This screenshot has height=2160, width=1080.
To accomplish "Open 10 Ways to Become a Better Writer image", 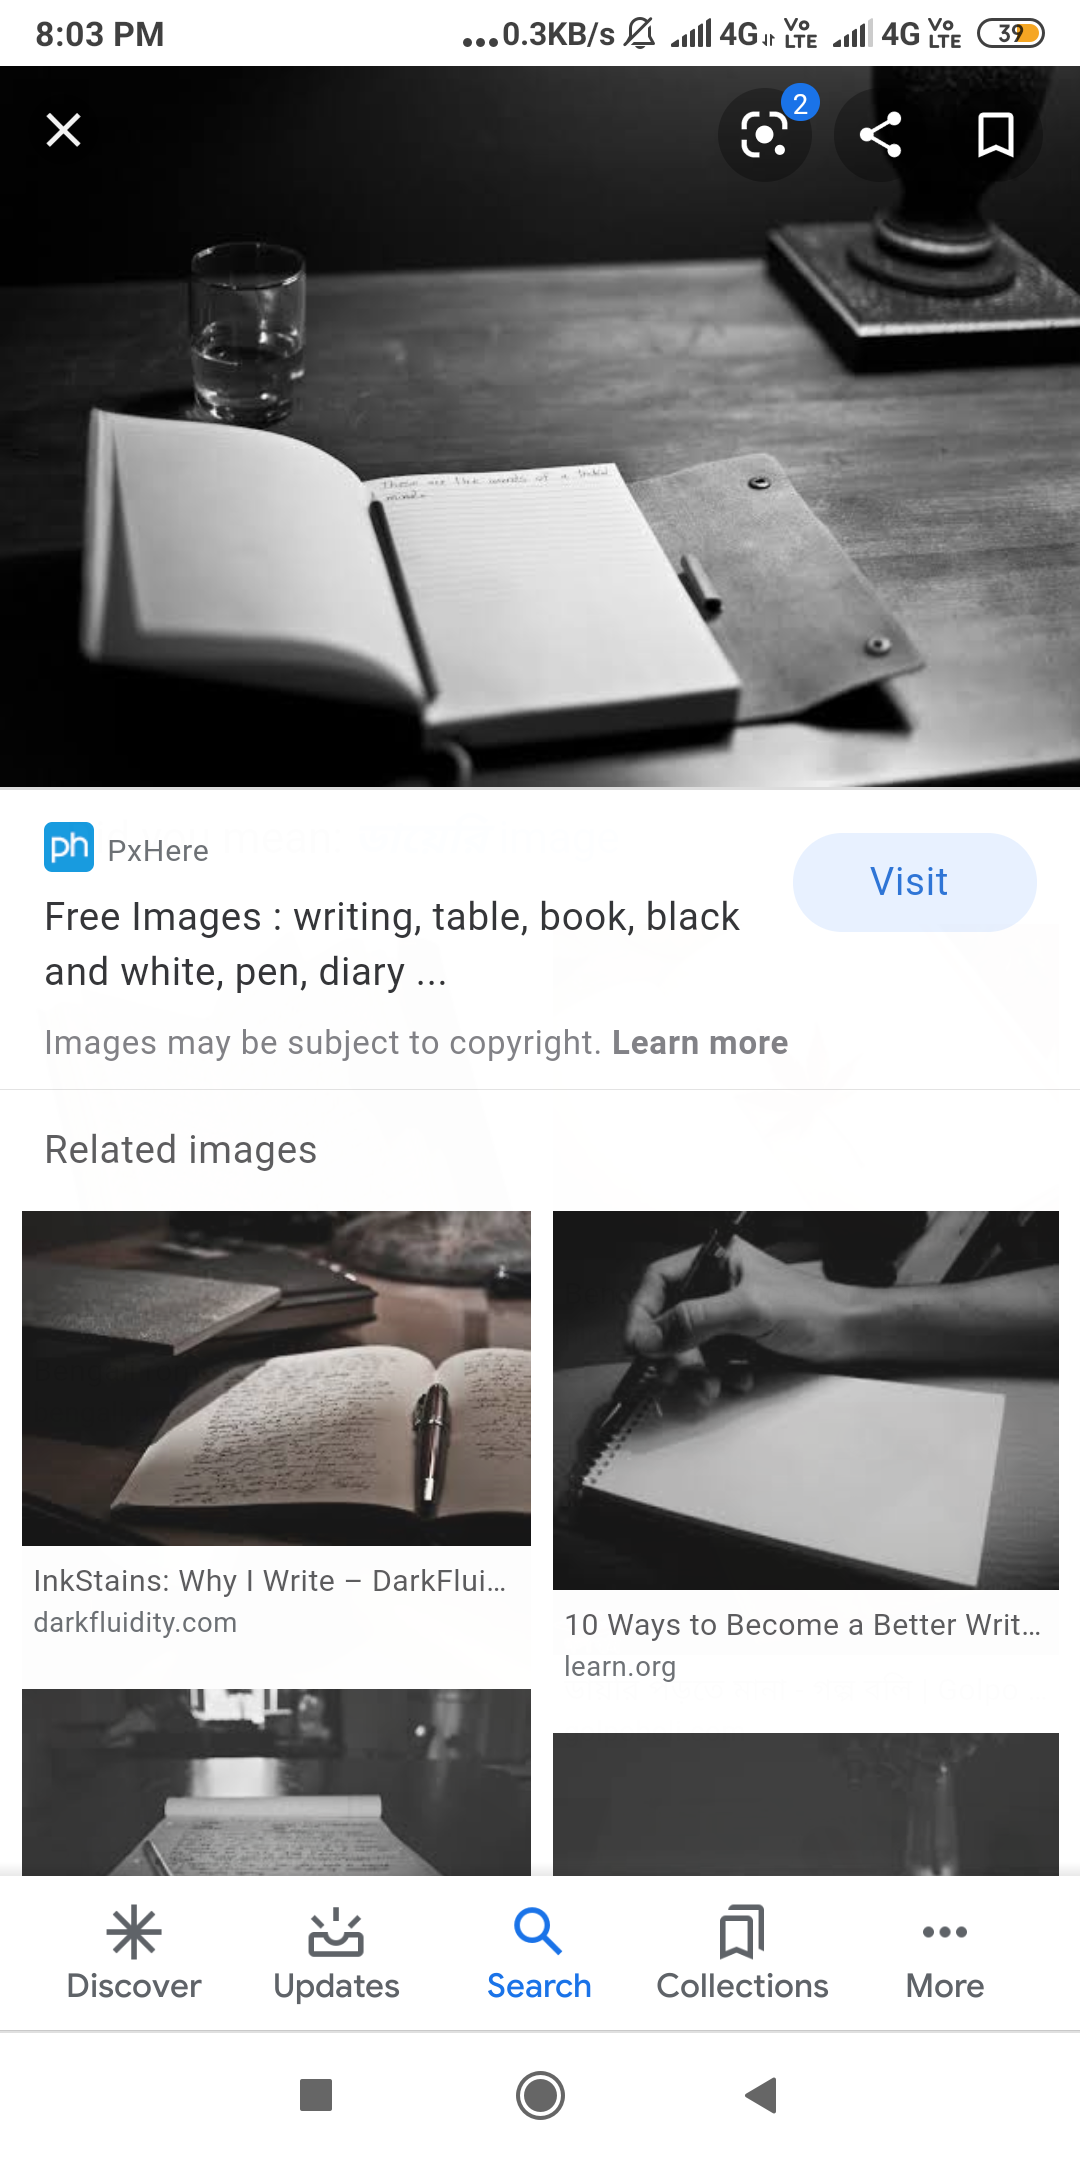I will (x=805, y=1400).
